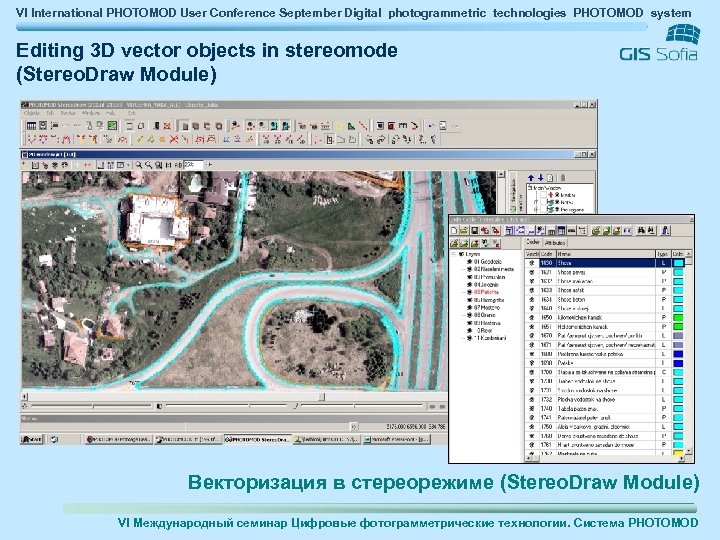This screenshot has height=540, width=720.
Task: Click the blue up arrow in the layer manager panel
Action: pyautogui.click(x=531, y=178)
